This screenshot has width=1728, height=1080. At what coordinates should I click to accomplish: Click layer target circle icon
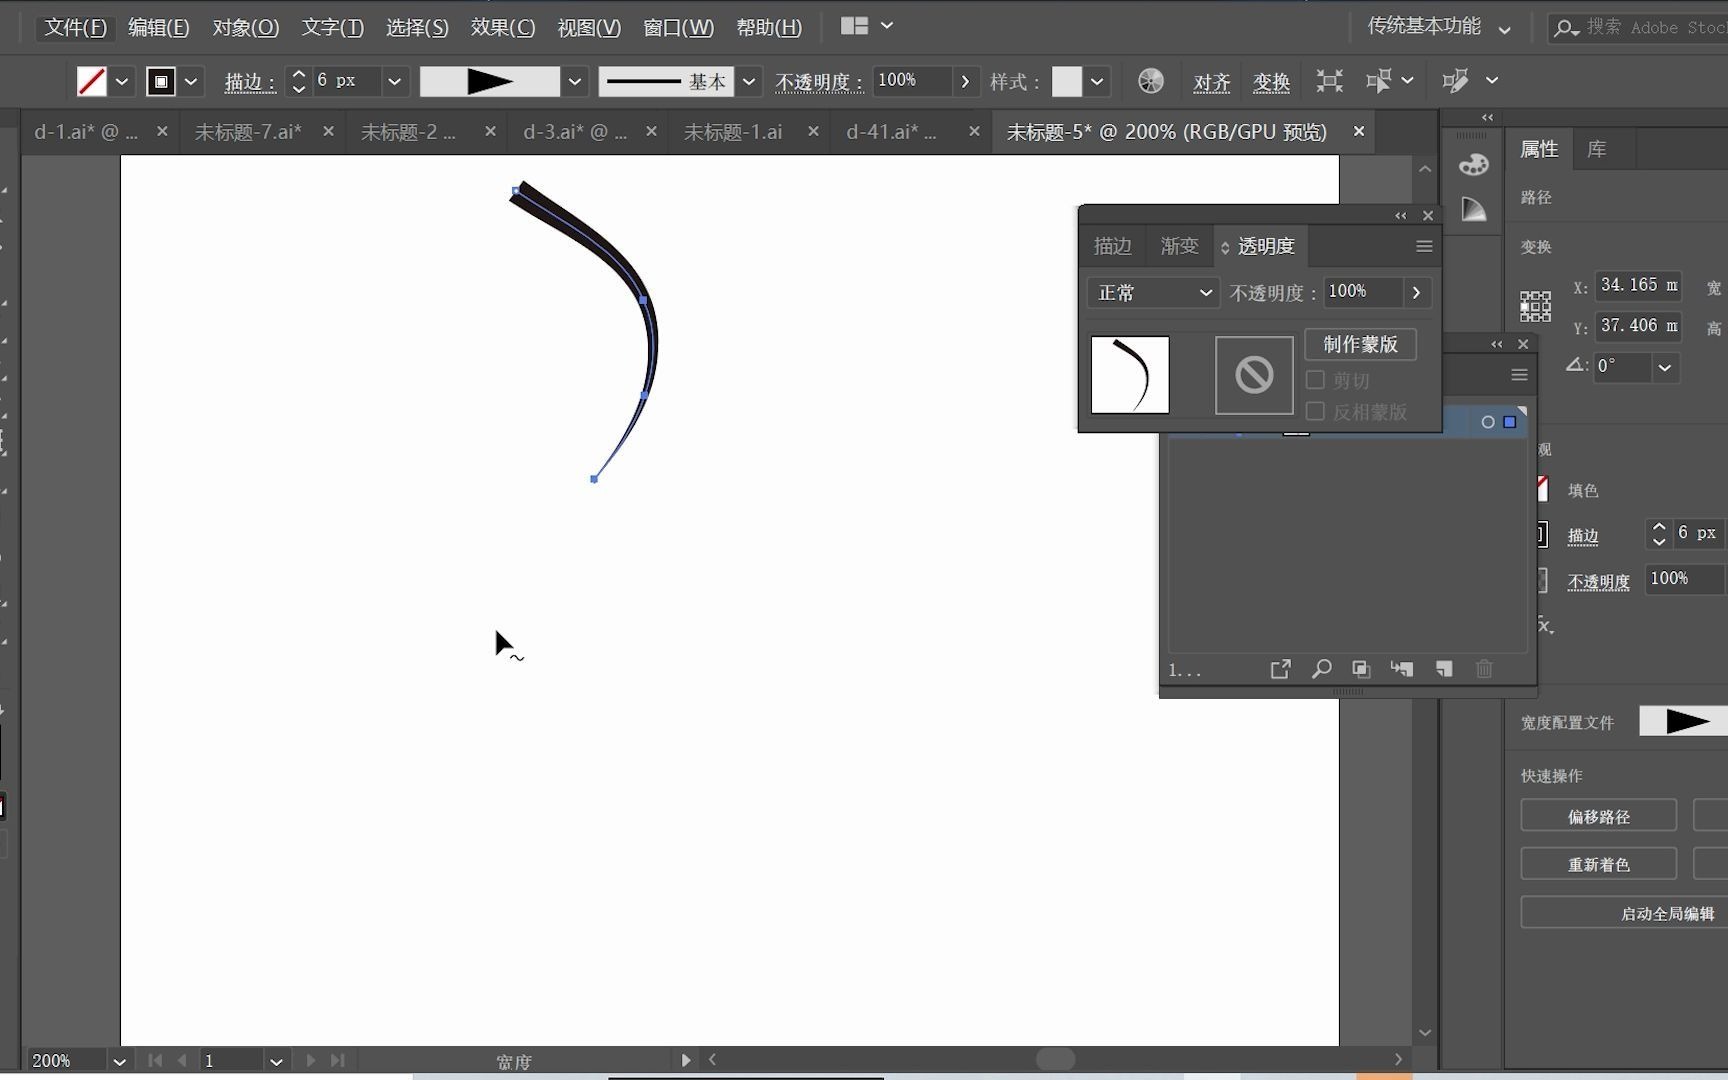[1488, 422]
